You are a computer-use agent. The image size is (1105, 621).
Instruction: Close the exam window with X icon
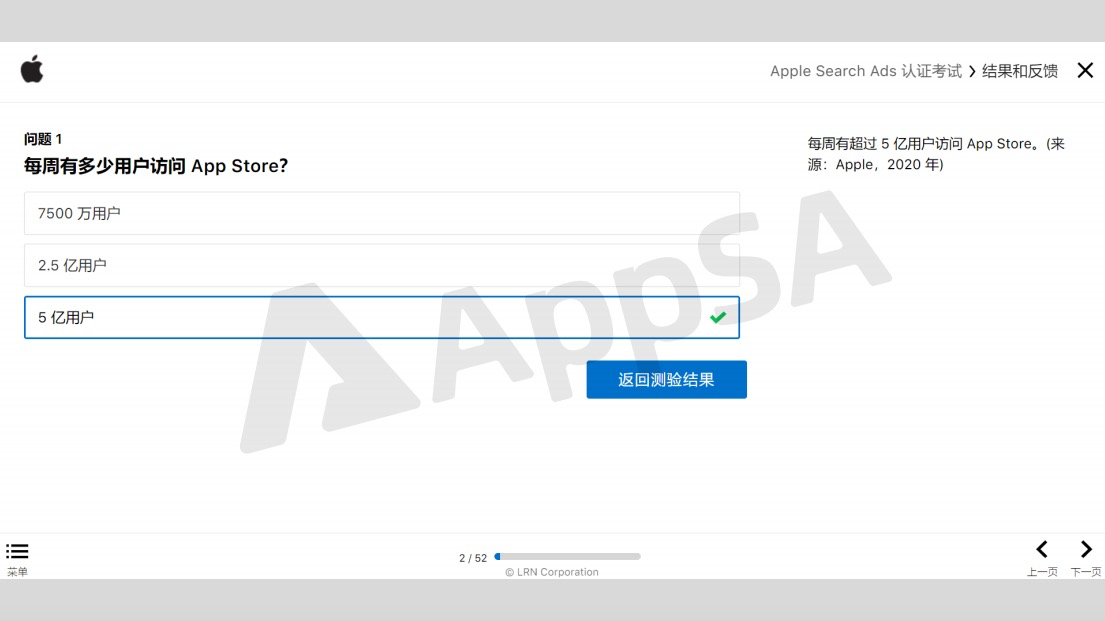tap(1085, 70)
